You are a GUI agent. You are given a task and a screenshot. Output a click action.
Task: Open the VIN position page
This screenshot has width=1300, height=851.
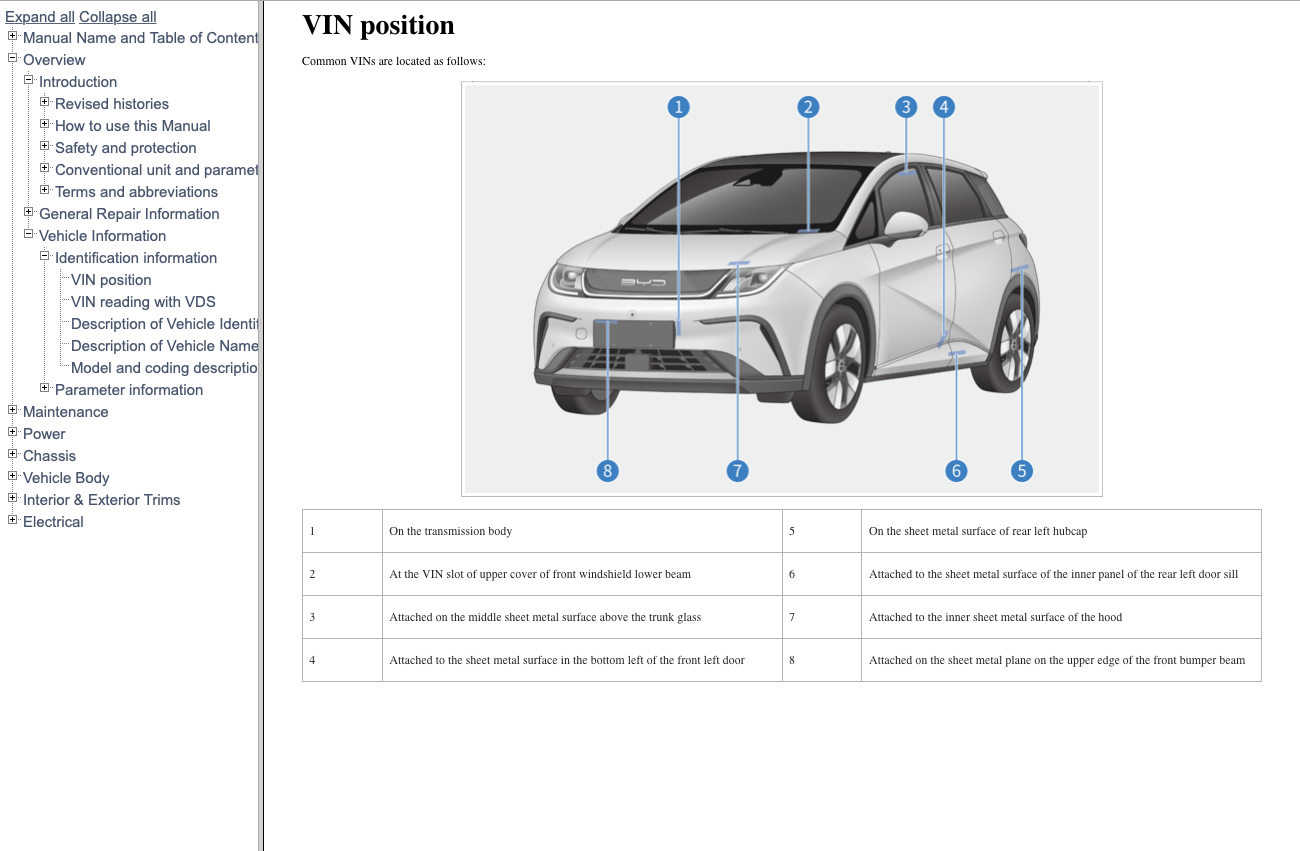tap(111, 280)
